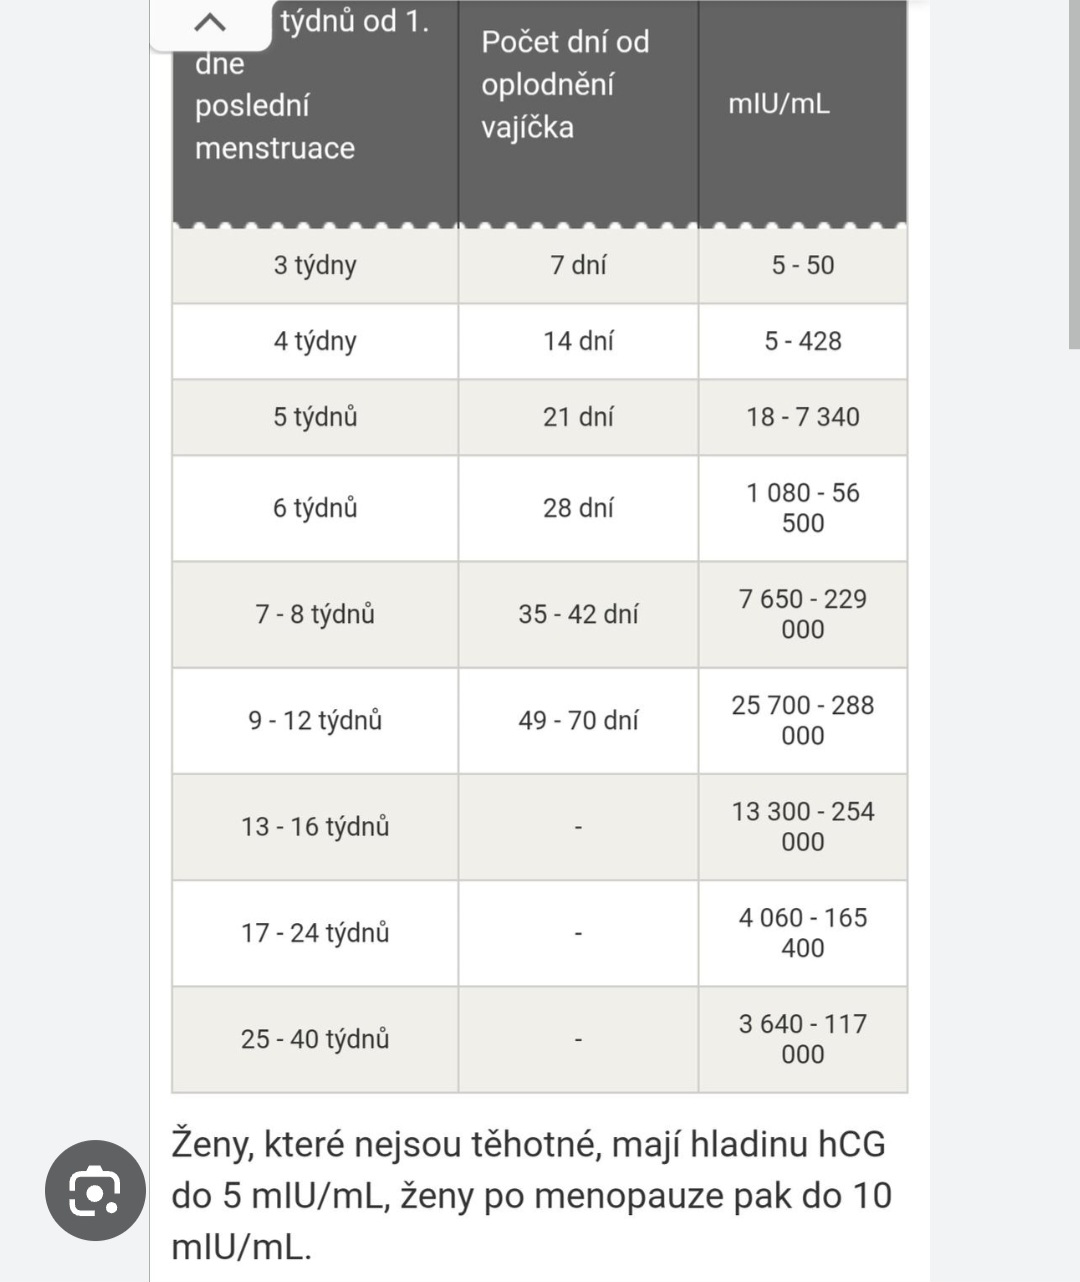Select the "25 - 40 týdnů" cell
Image resolution: width=1080 pixels, height=1282 pixels.
pyautogui.click(x=315, y=1039)
